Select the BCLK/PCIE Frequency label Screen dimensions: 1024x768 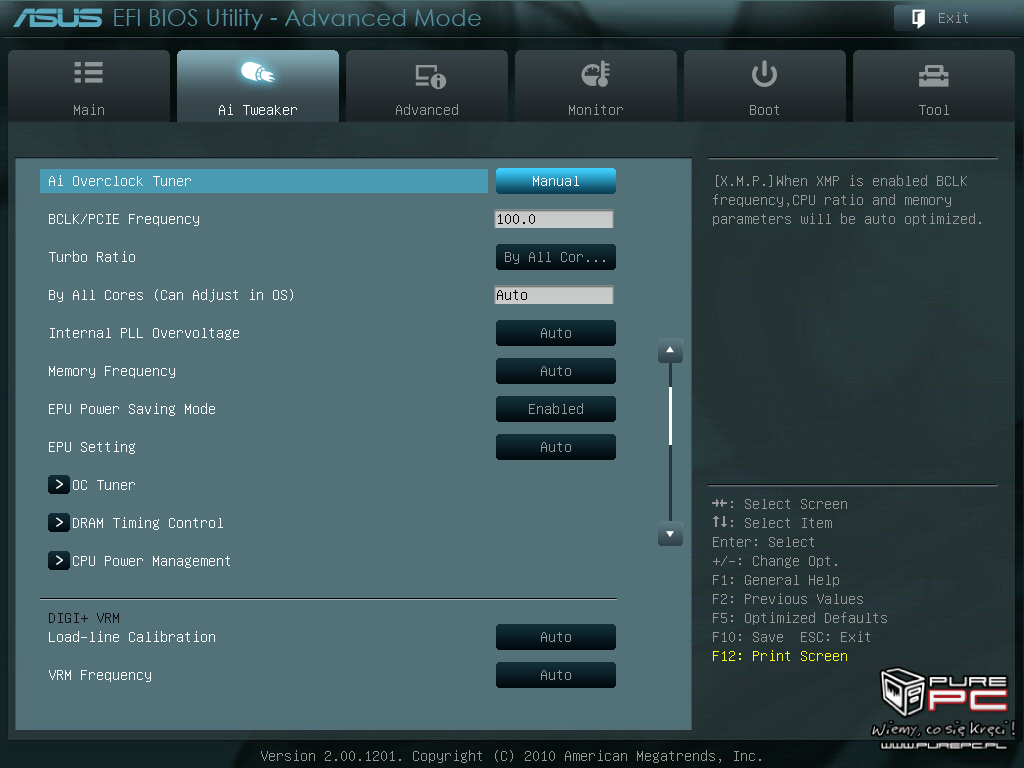[x=124, y=219]
